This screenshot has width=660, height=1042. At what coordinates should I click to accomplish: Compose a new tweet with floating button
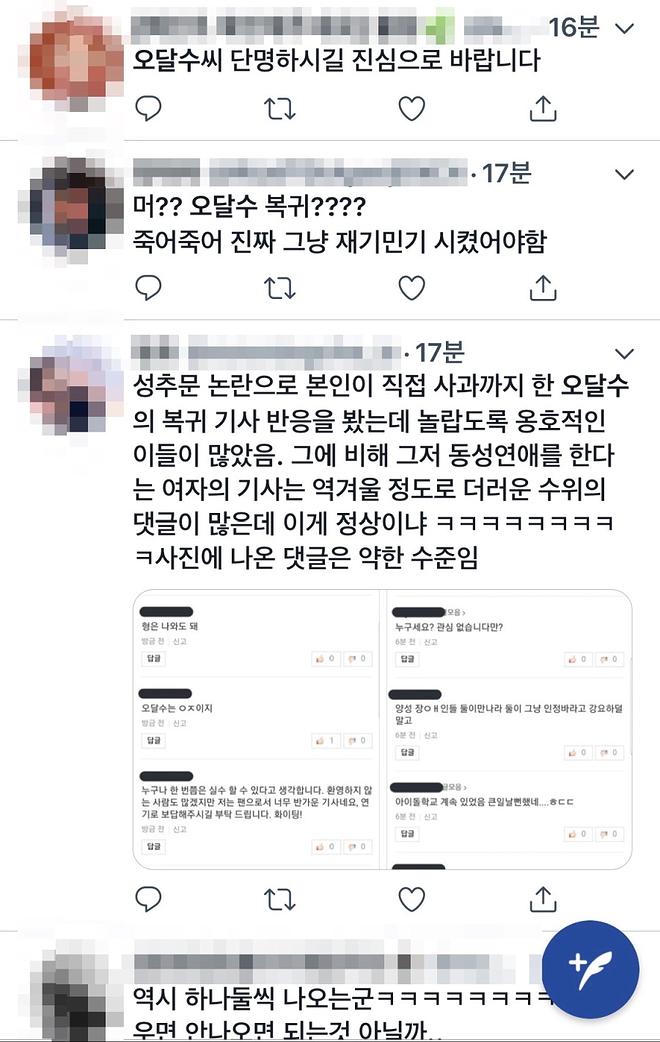(x=590, y=970)
